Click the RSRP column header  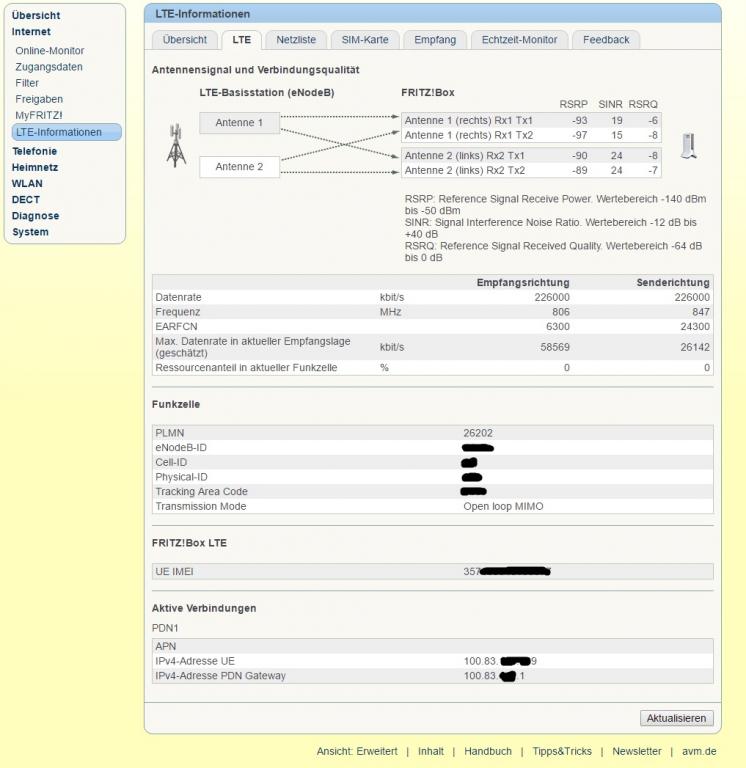click(x=573, y=104)
